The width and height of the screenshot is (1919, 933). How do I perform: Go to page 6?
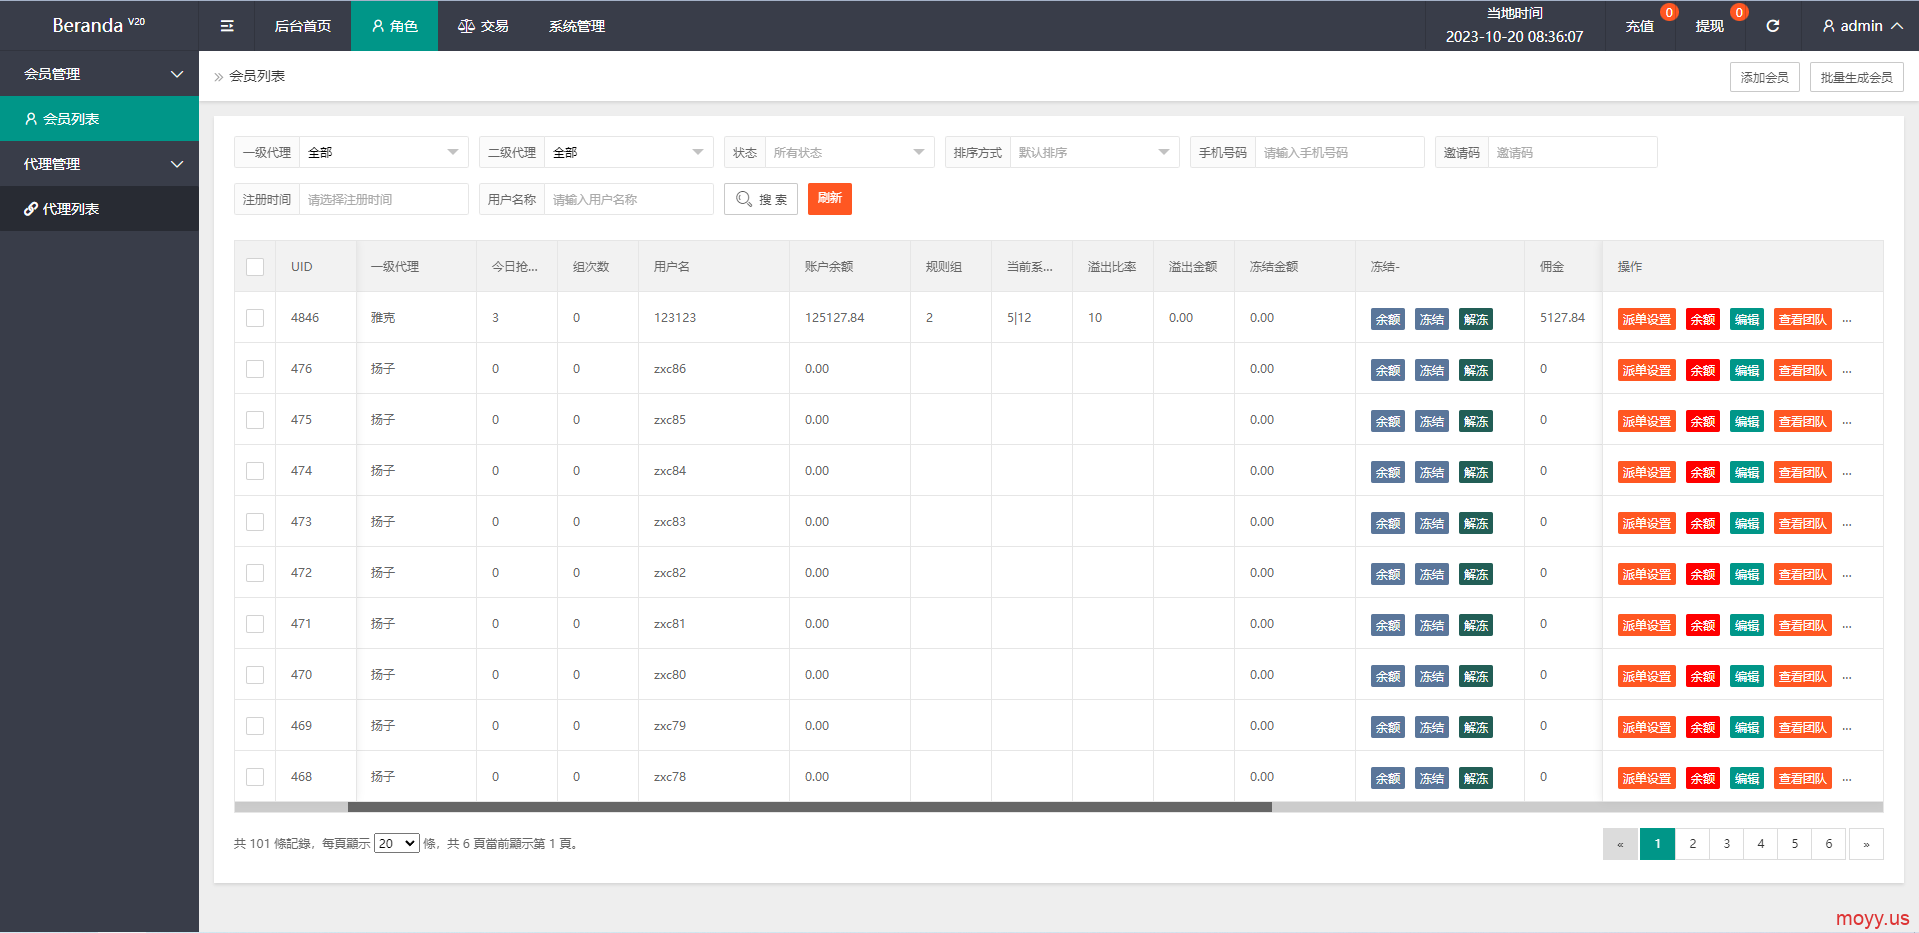pyautogui.click(x=1828, y=844)
